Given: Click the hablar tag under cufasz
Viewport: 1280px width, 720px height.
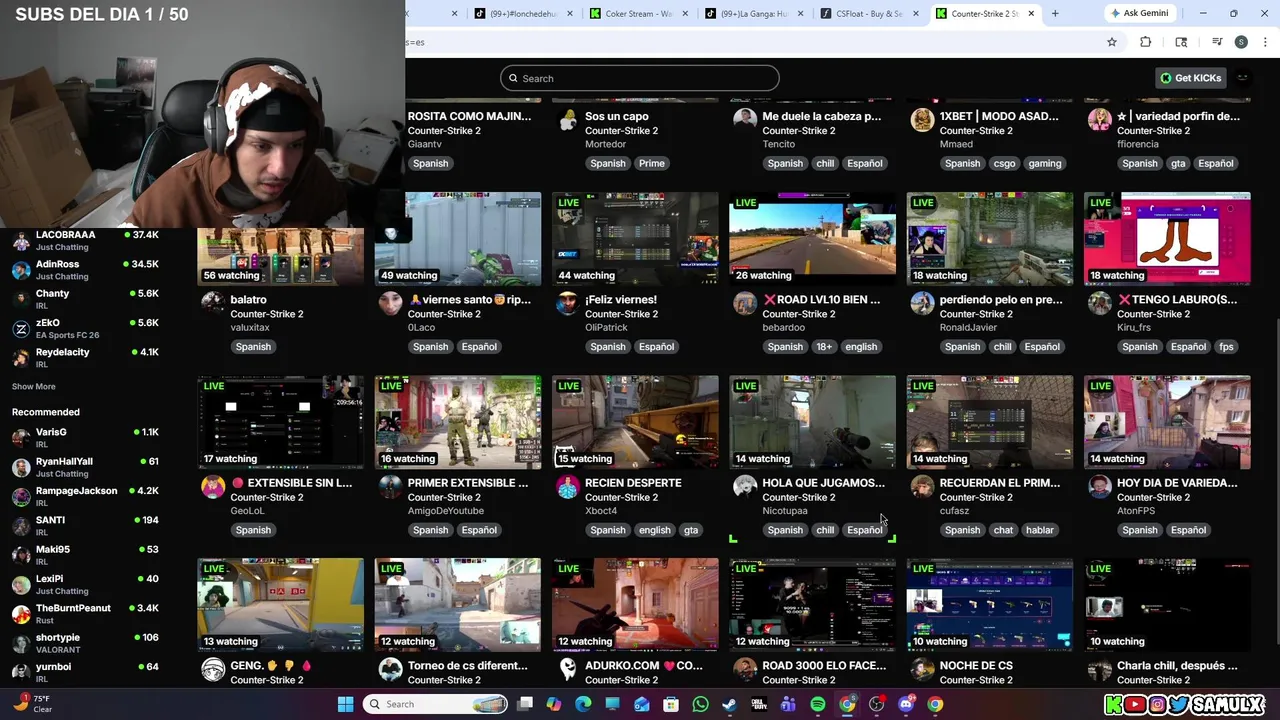Looking at the screenshot, I should 1039,530.
